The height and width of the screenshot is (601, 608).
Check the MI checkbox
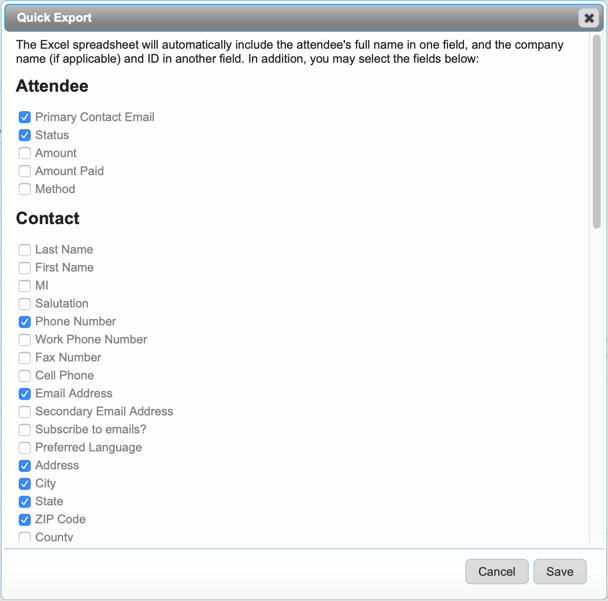25,286
